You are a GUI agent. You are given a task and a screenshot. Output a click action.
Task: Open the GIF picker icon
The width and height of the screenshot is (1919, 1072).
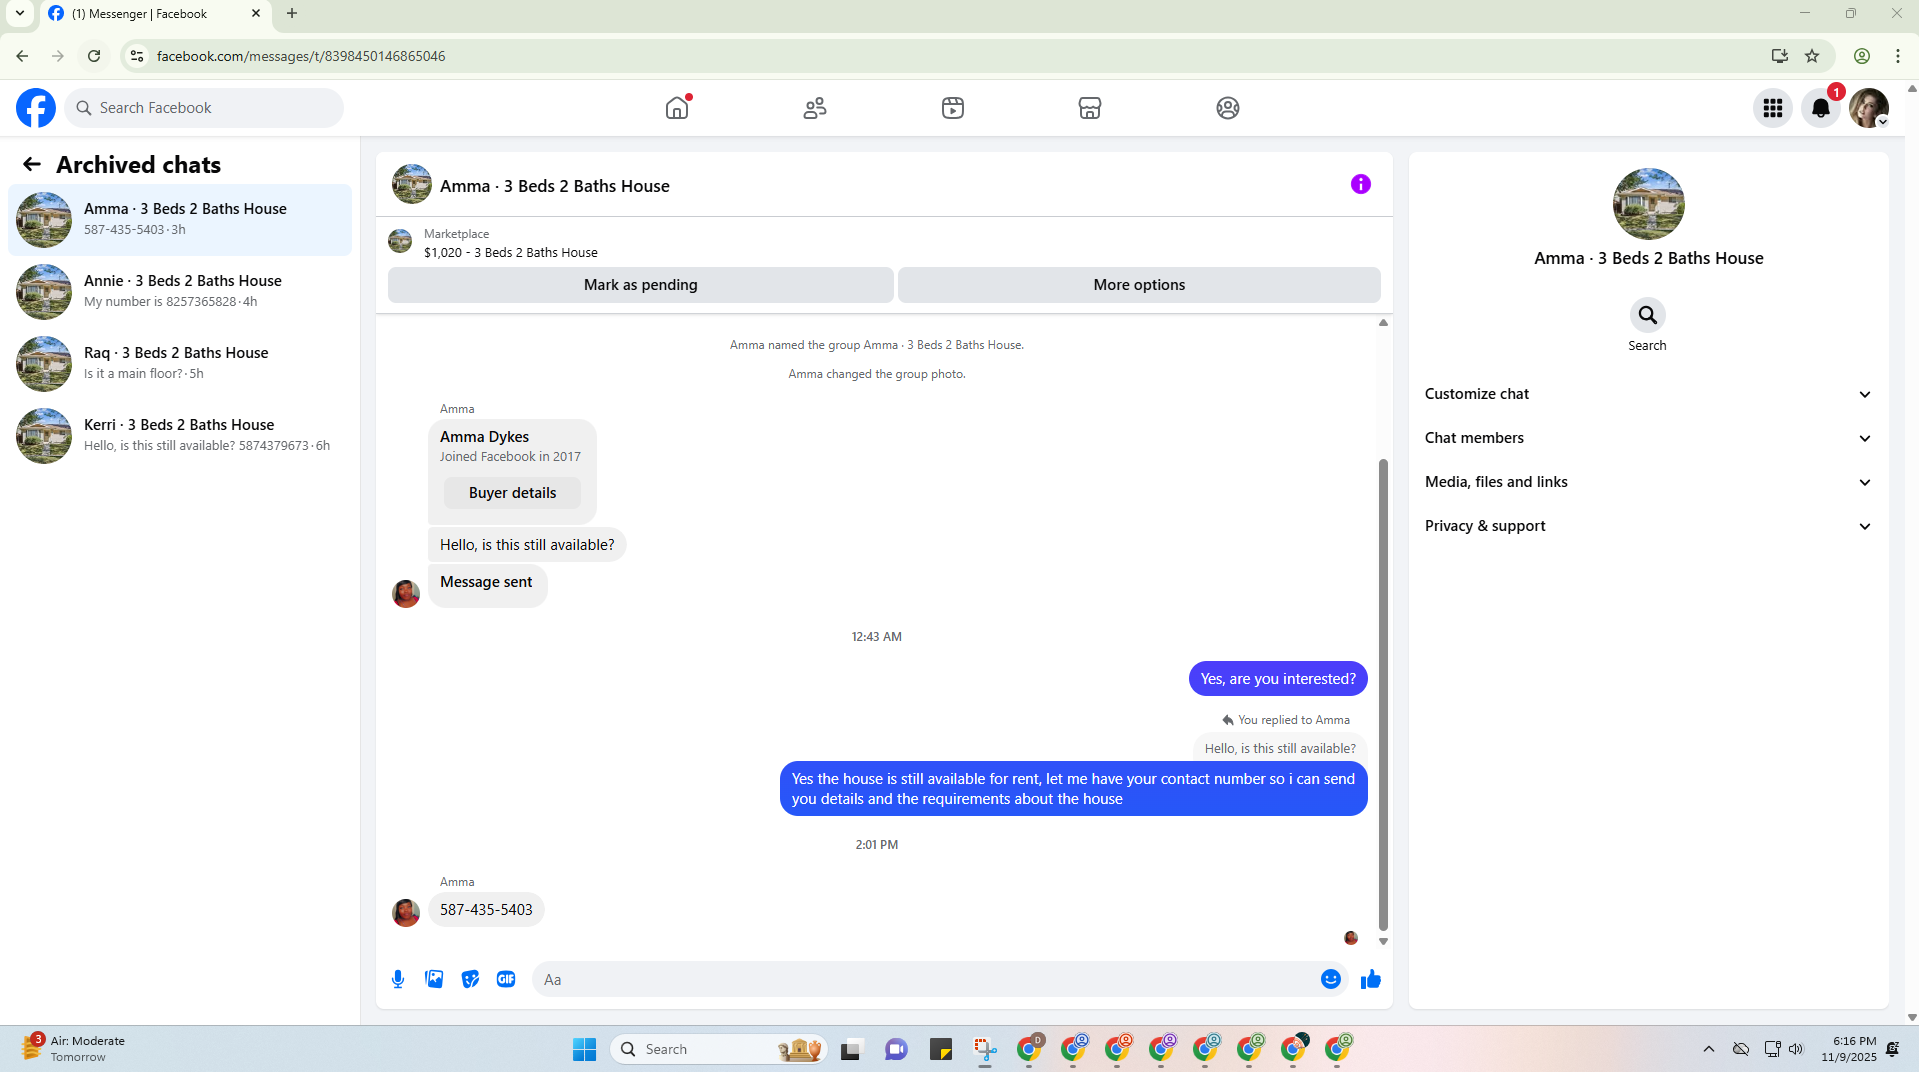click(x=506, y=979)
